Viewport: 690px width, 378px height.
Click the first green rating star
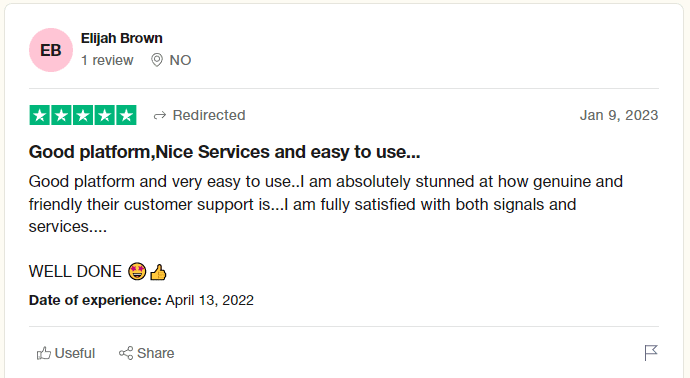click(x=40, y=115)
